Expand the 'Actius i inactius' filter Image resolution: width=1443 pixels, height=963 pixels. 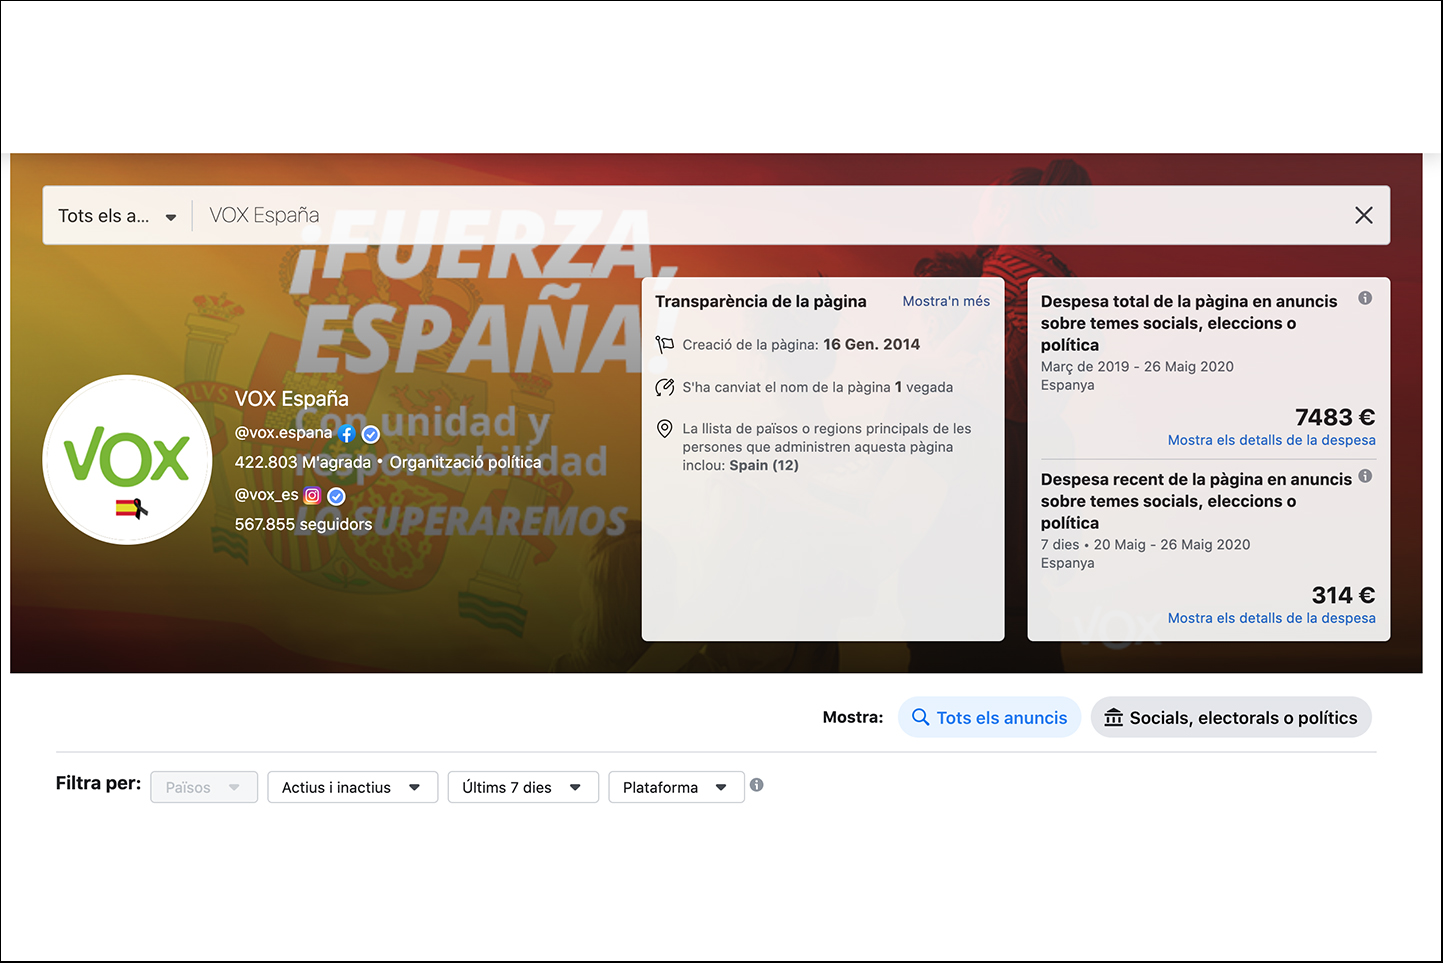tap(352, 787)
